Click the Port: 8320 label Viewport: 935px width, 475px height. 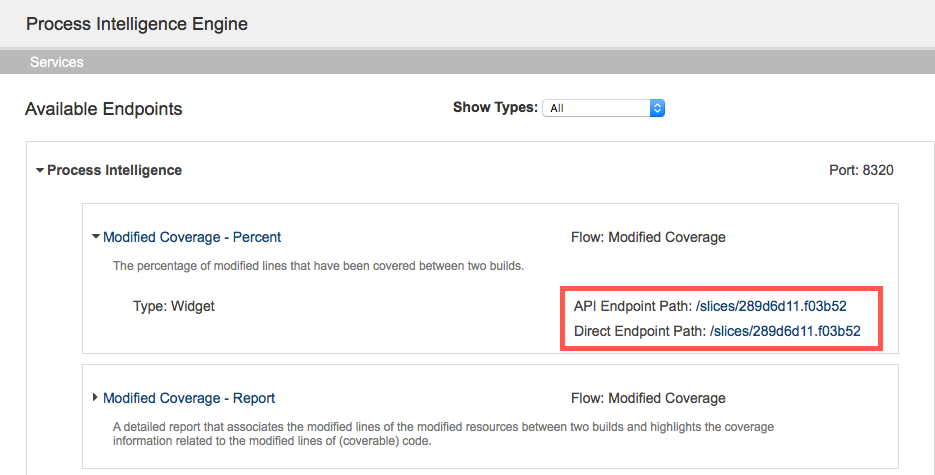coord(861,170)
